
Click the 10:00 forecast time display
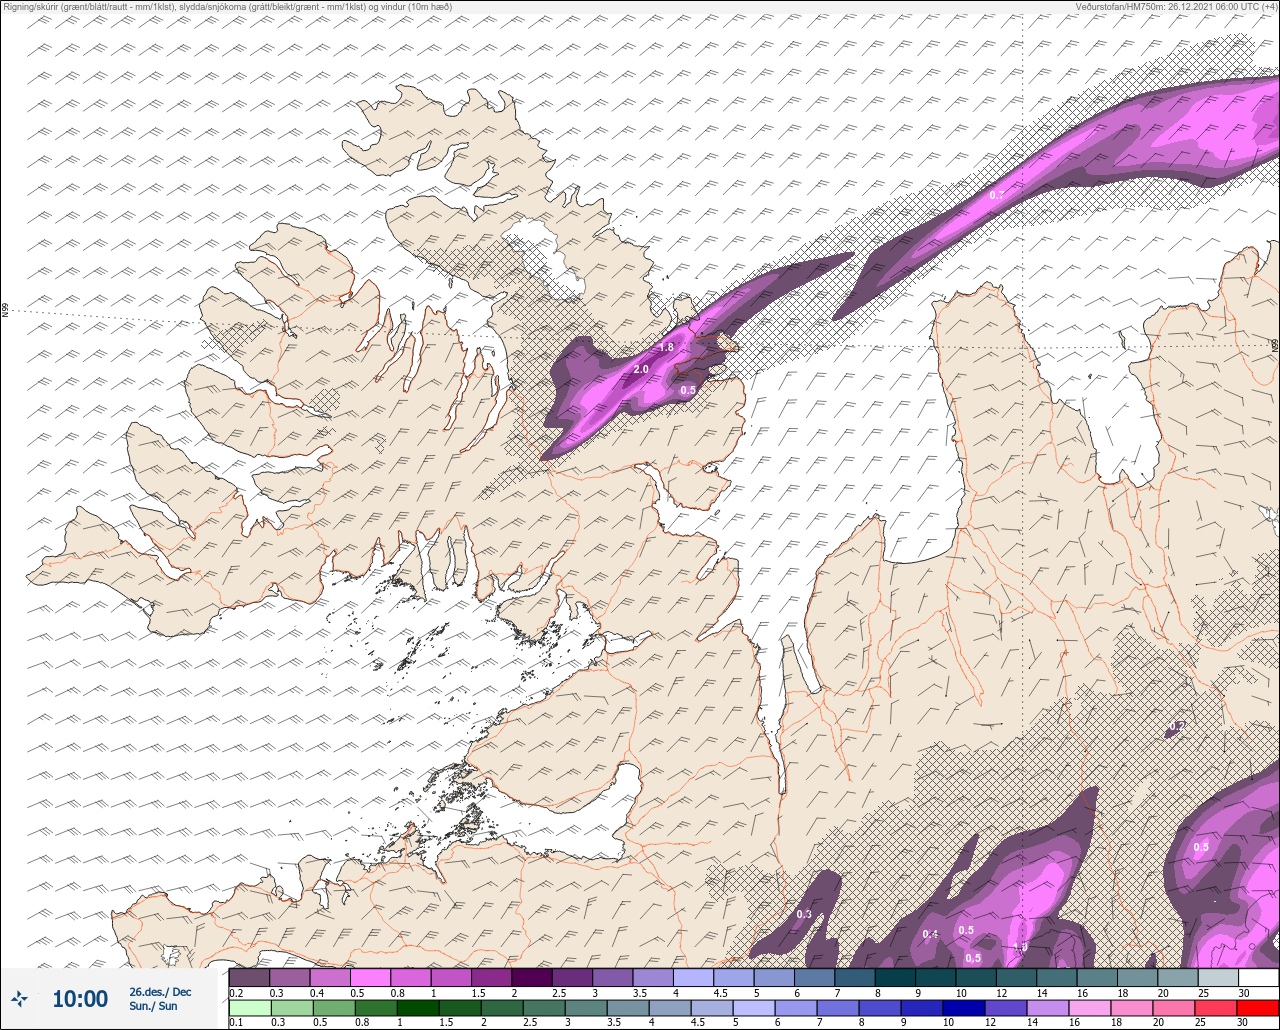click(80, 999)
